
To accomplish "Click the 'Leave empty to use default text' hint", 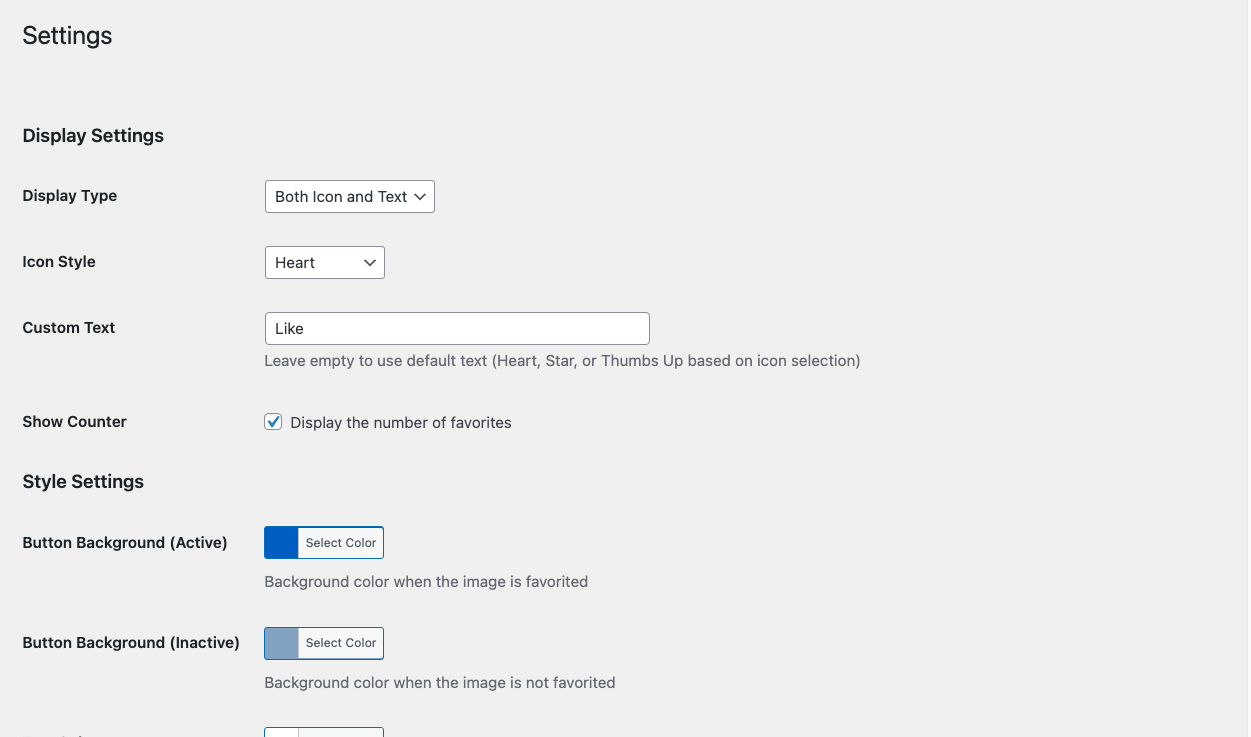I will [562, 361].
